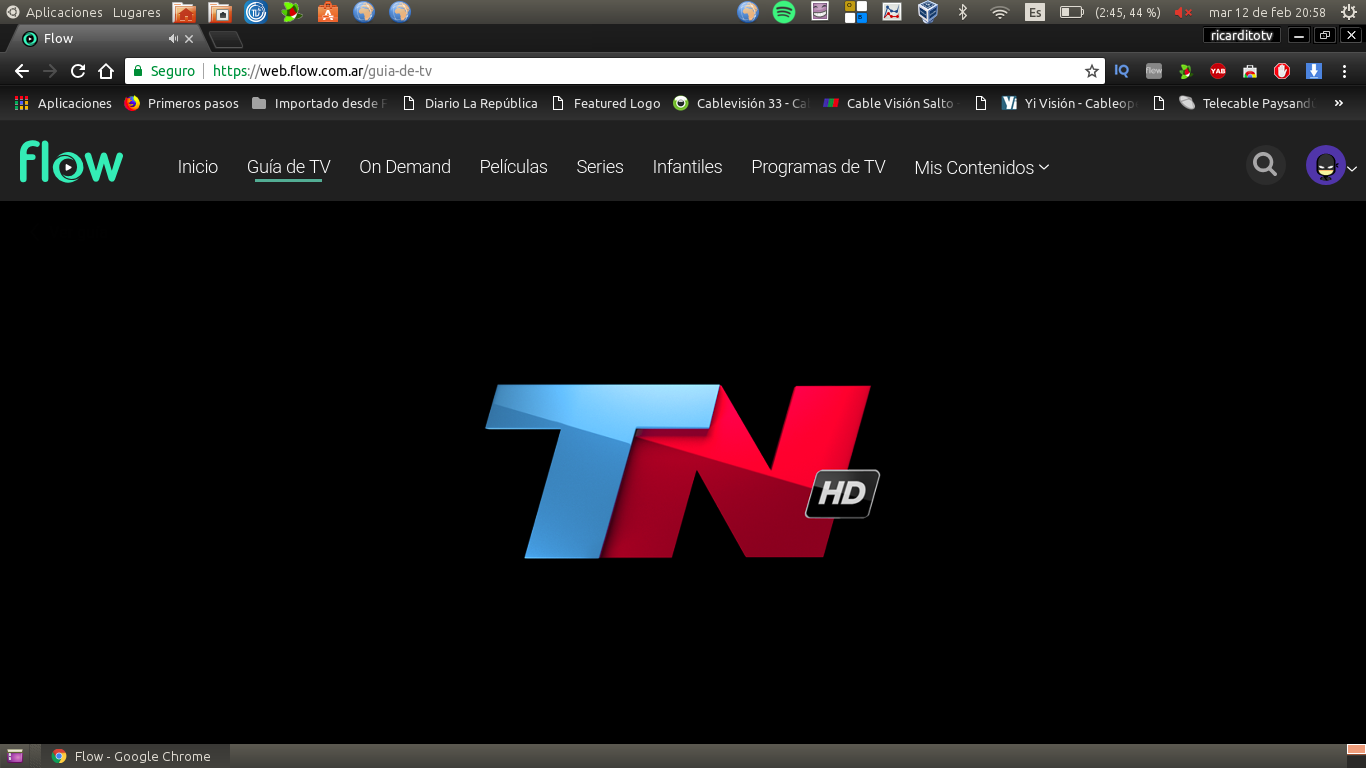Open the Cable Visión Salto bookmark

click(x=891, y=103)
